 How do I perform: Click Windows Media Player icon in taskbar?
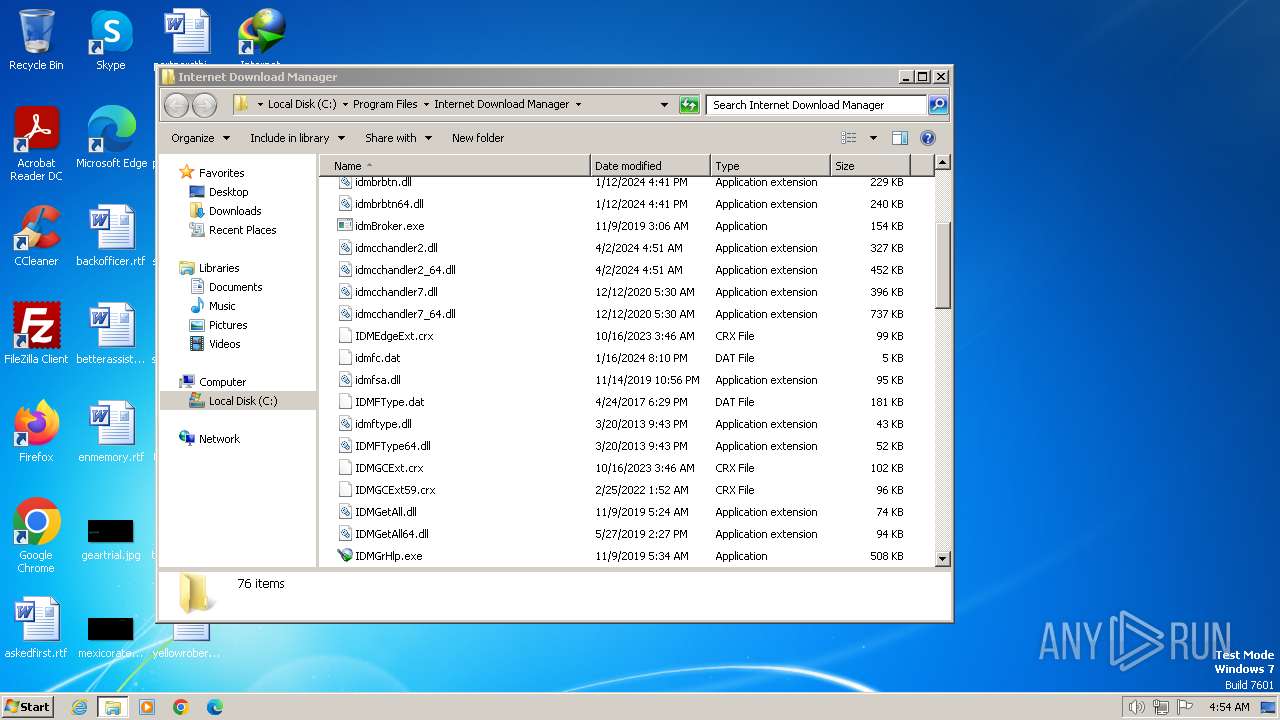147,707
